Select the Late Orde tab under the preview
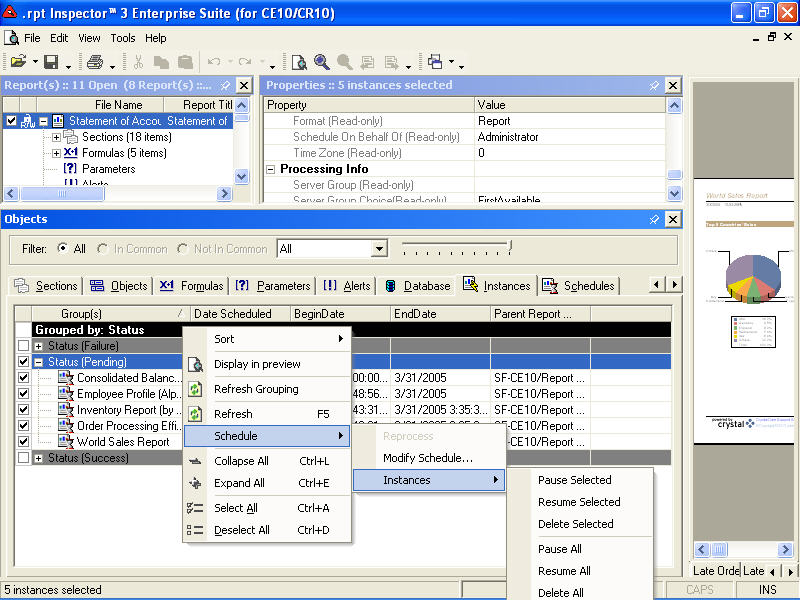800x600 pixels. pyautogui.click(x=716, y=571)
